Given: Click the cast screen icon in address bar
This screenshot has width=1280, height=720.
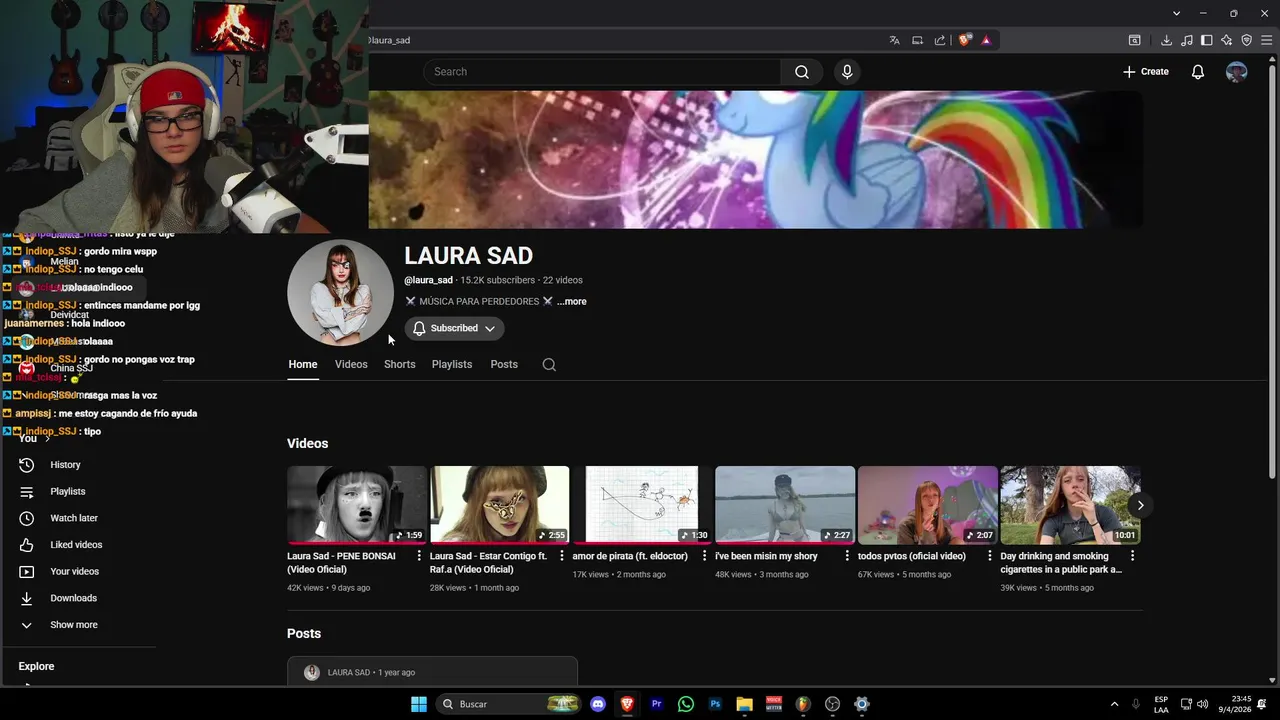Looking at the screenshot, I should click(x=917, y=40).
